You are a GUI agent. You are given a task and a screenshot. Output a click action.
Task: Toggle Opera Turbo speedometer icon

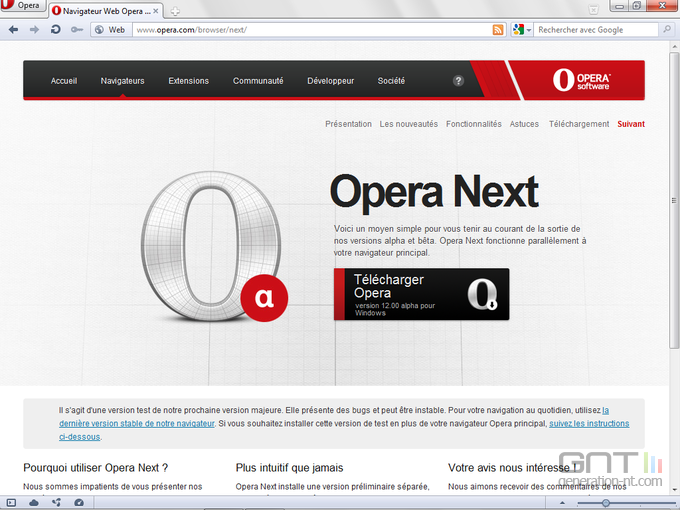click(79, 503)
